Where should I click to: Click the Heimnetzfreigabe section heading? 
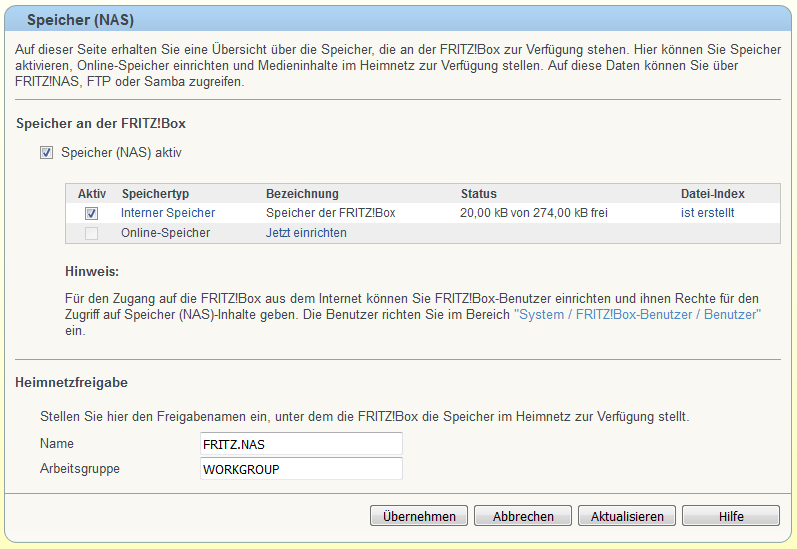coord(72,382)
